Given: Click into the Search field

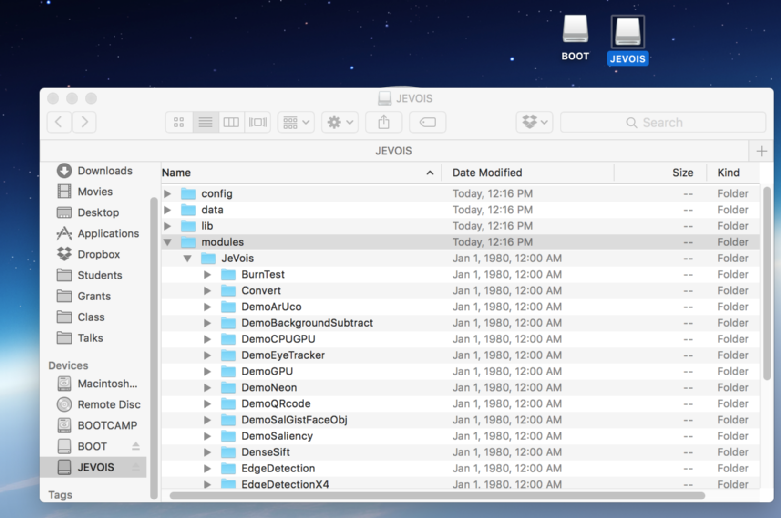Looking at the screenshot, I should [x=663, y=122].
